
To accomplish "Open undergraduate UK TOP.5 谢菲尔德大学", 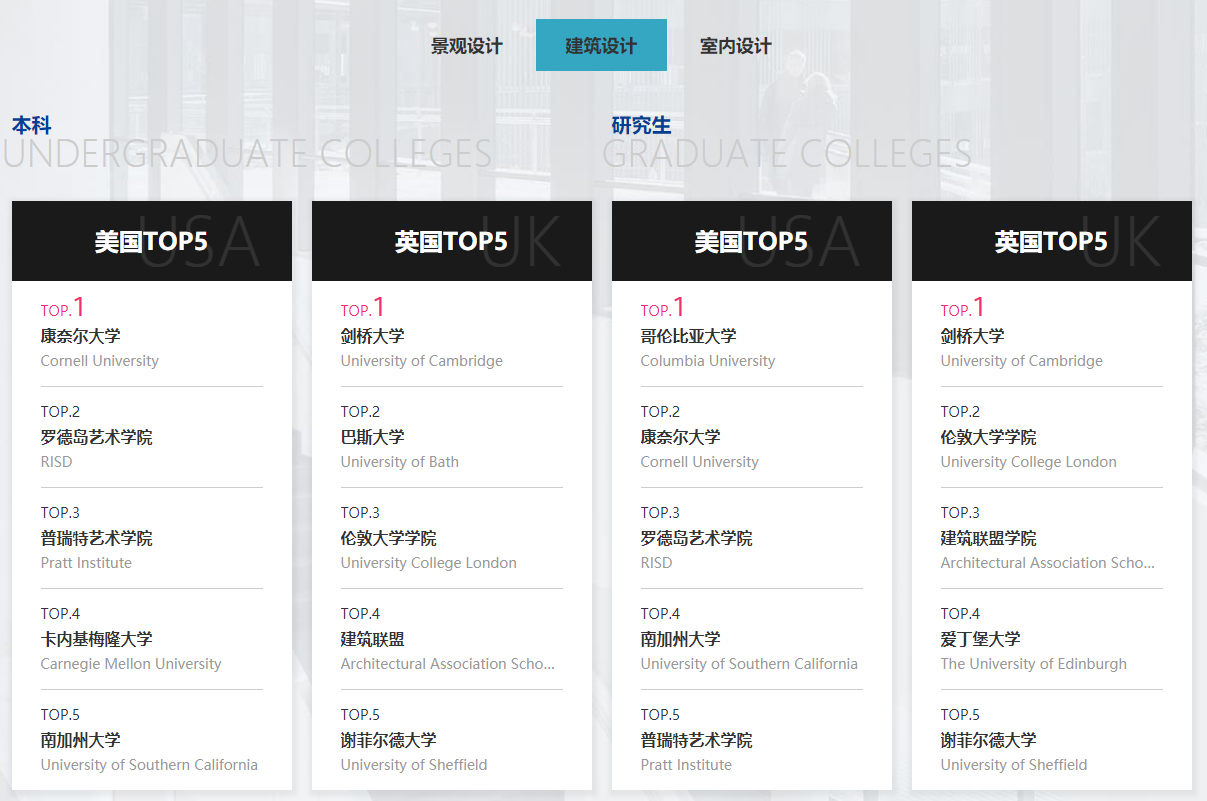I will pos(388,740).
